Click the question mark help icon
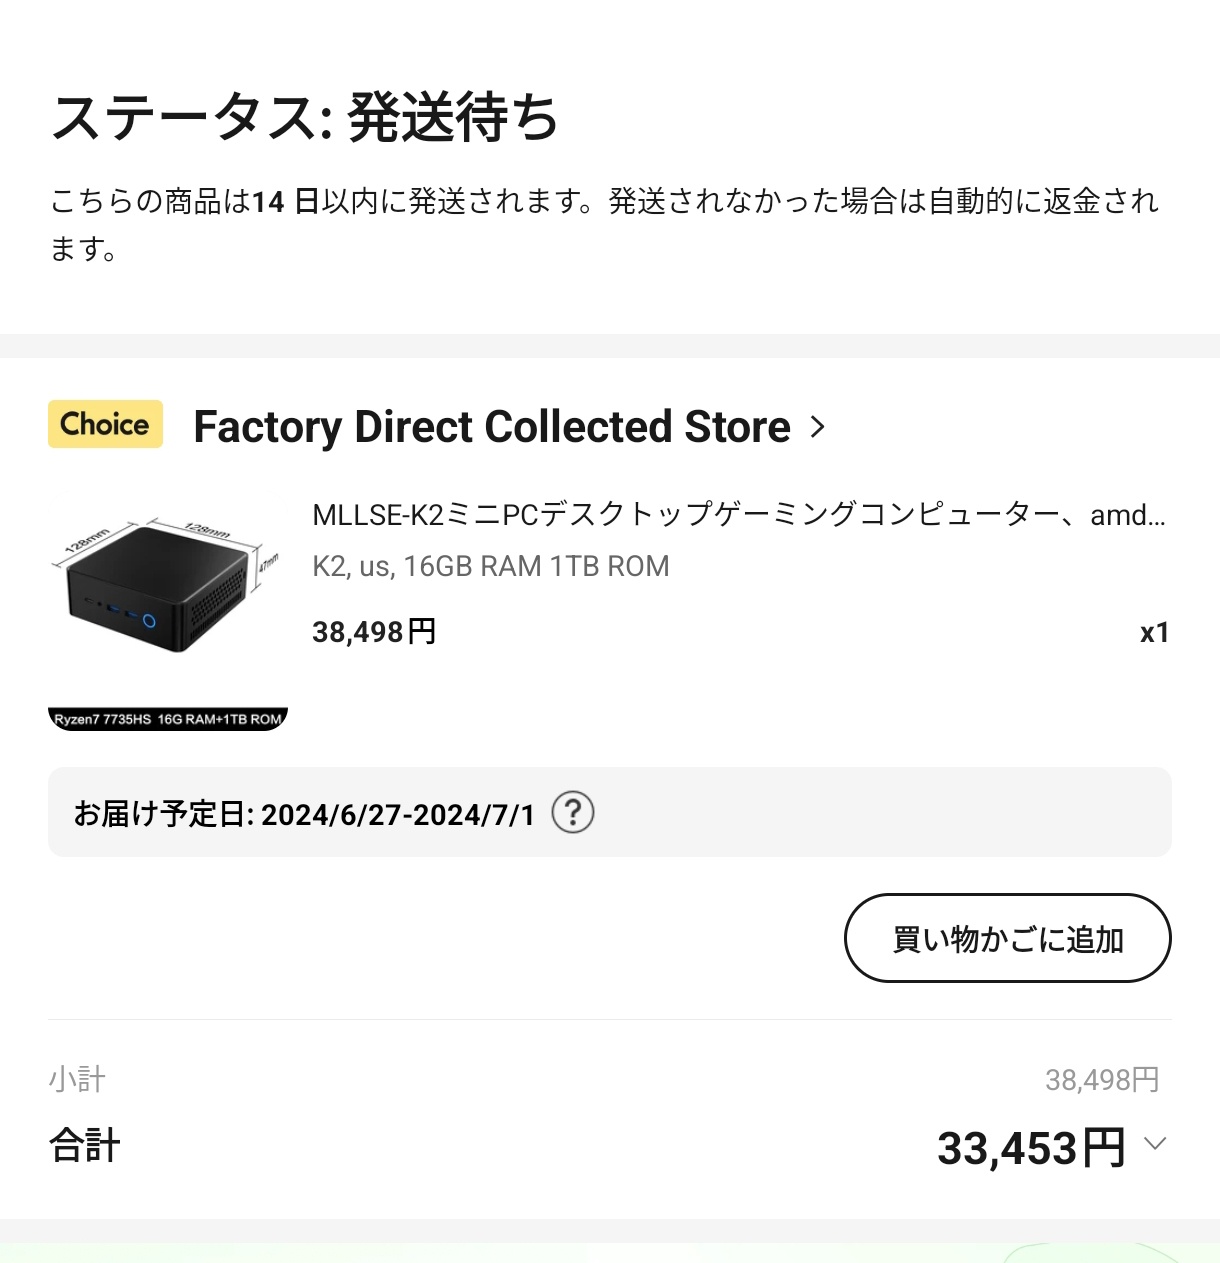This screenshot has height=1263, width=1220. 573,812
